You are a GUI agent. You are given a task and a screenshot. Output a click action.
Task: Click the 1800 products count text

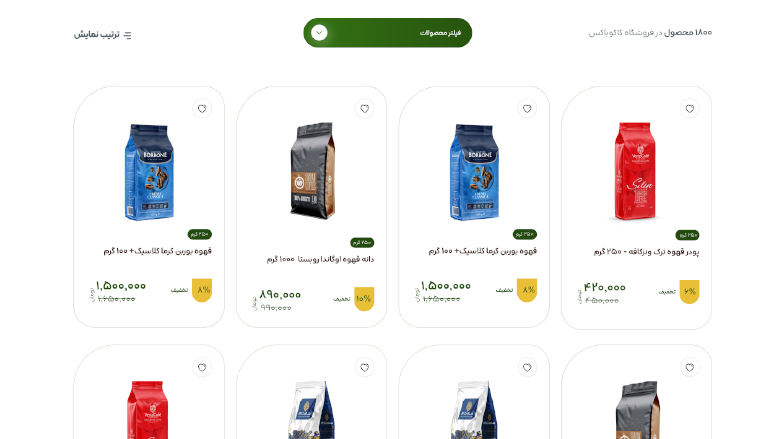click(x=688, y=33)
